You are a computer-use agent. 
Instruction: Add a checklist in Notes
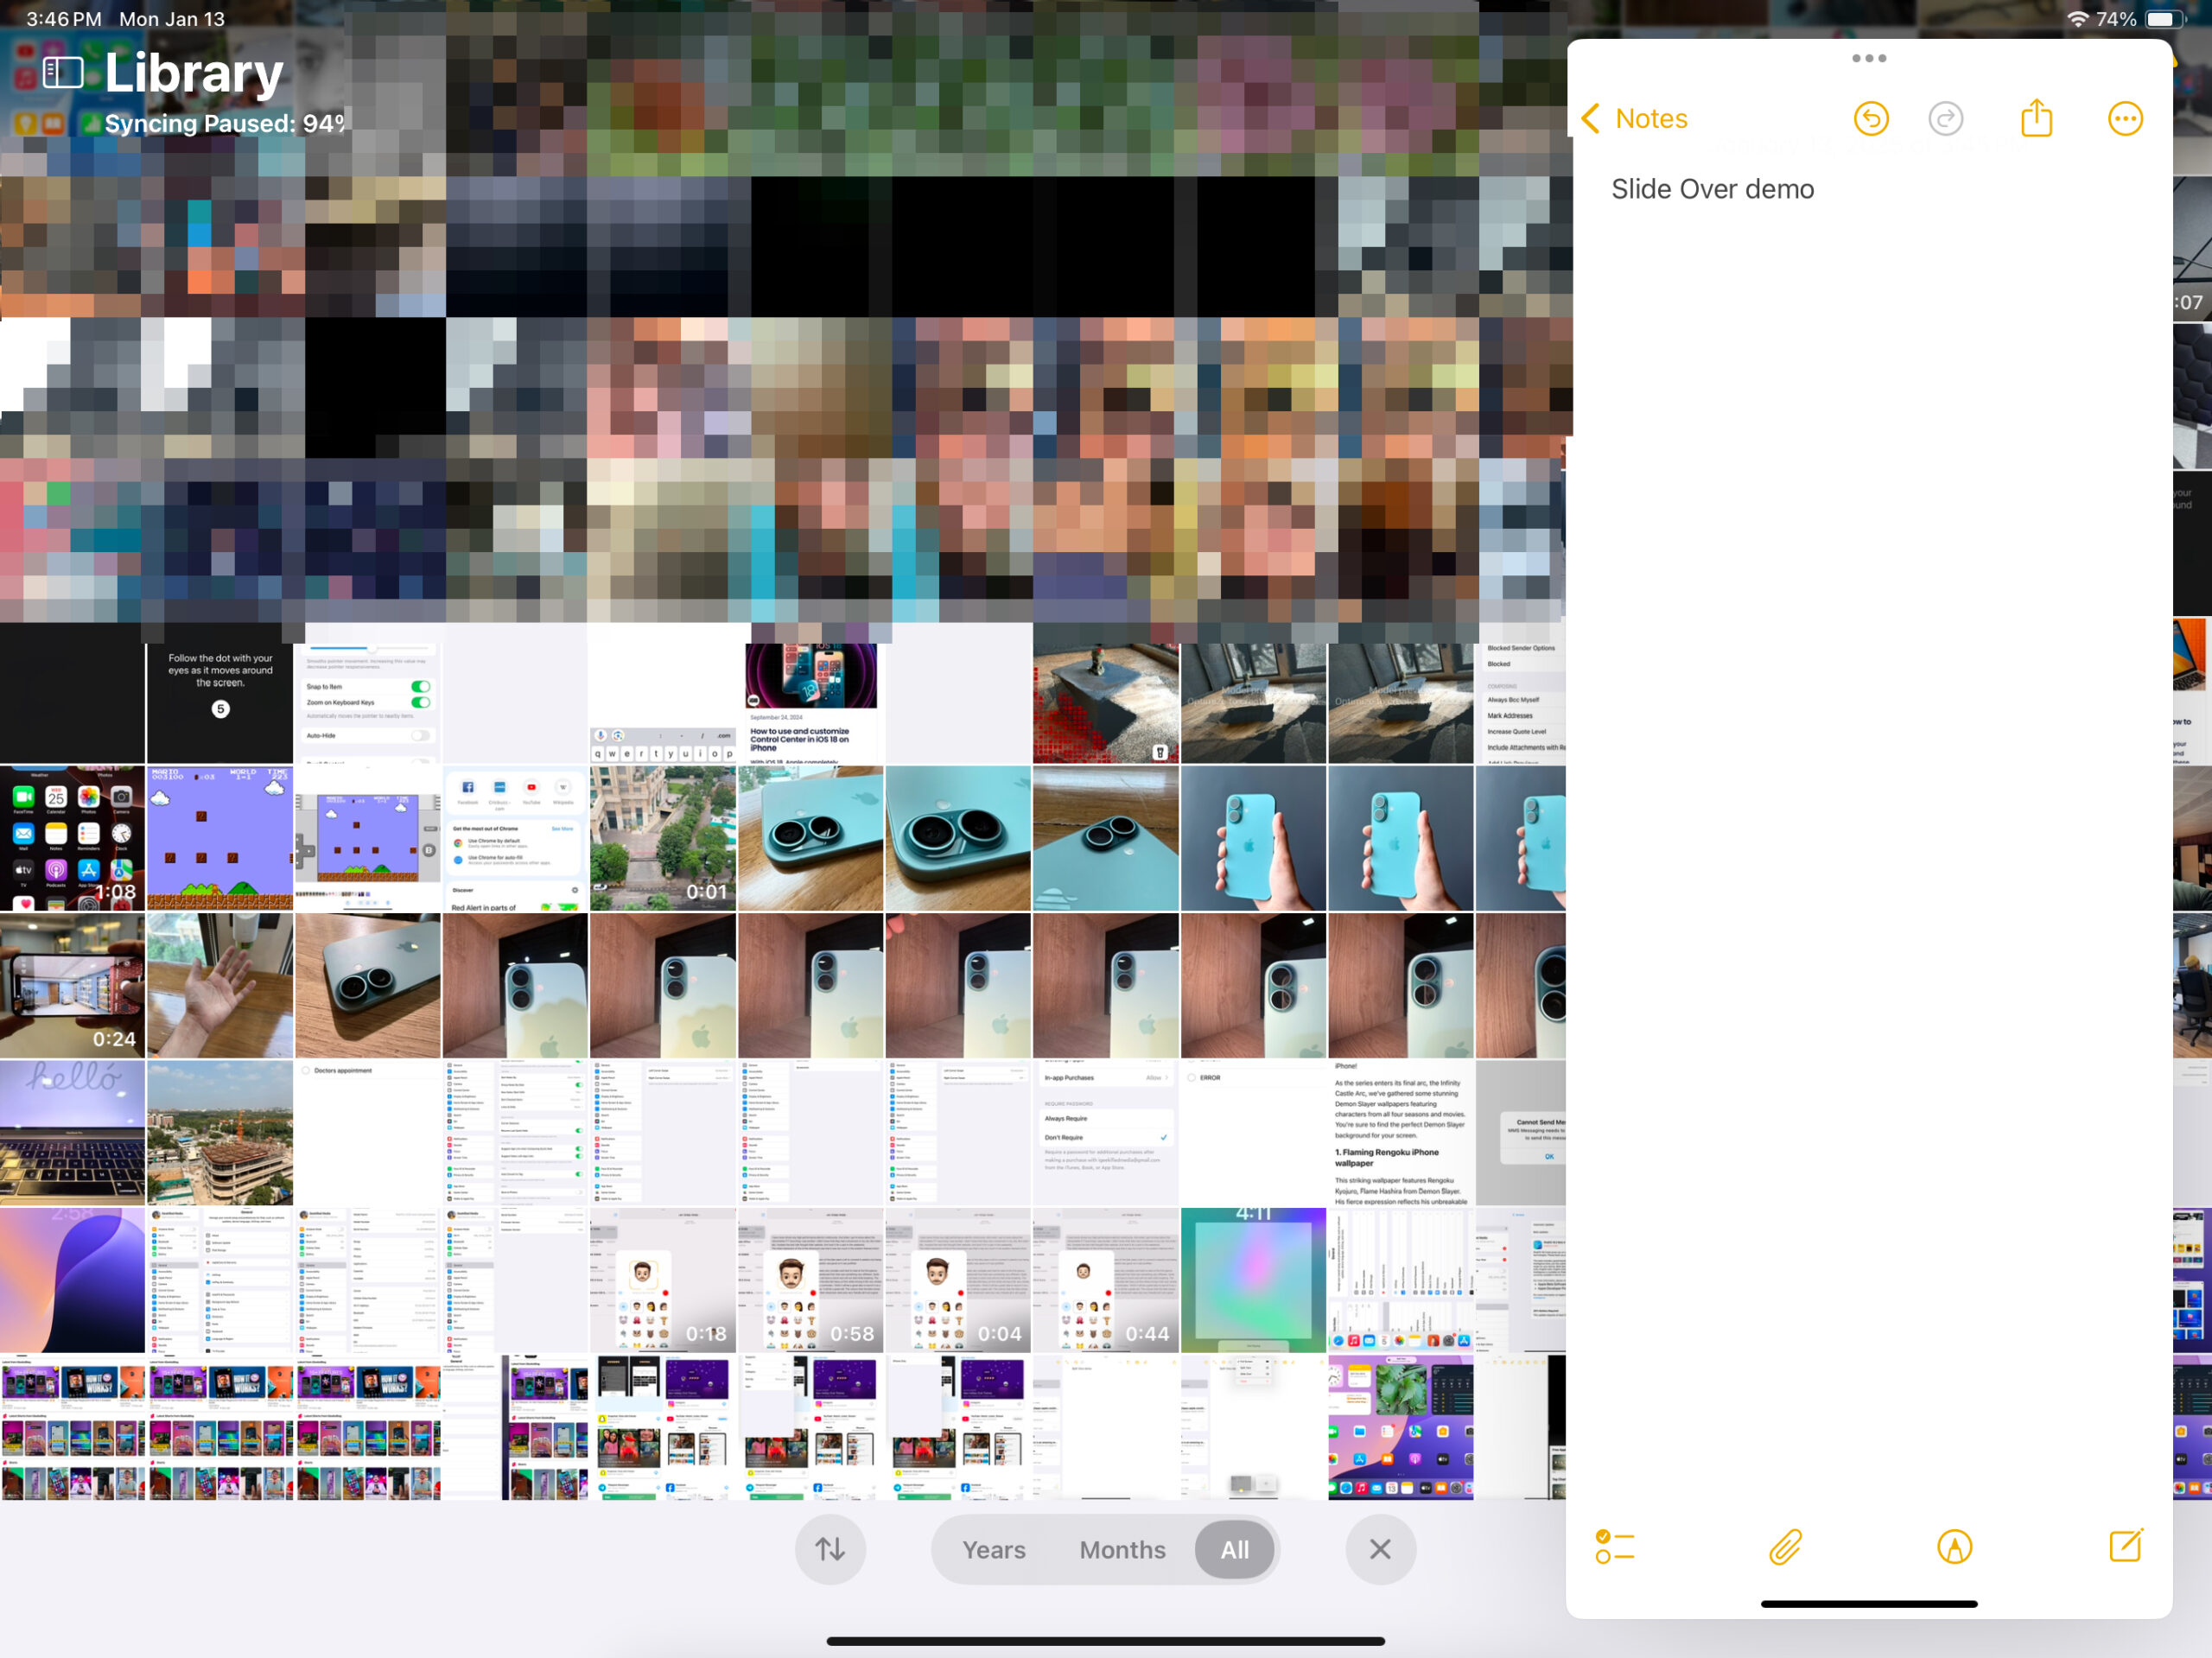click(x=1614, y=1547)
